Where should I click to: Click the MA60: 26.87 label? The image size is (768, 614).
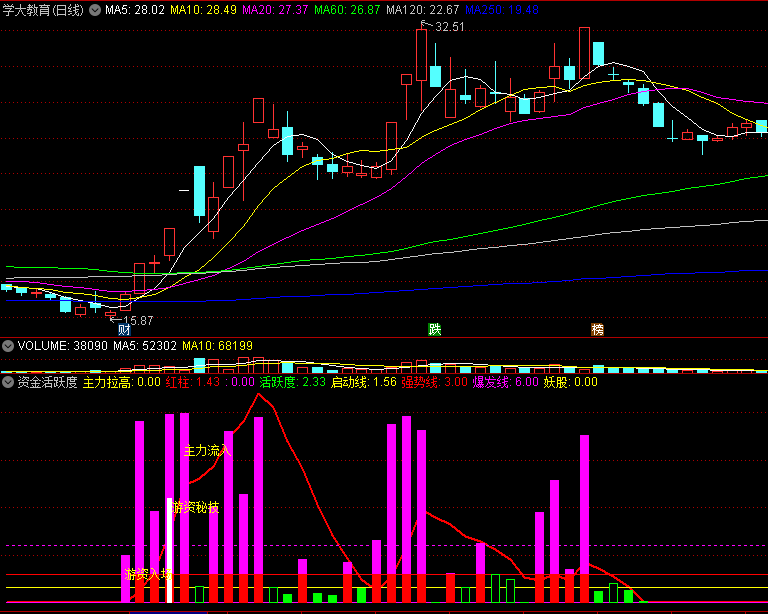click(x=347, y=10)
